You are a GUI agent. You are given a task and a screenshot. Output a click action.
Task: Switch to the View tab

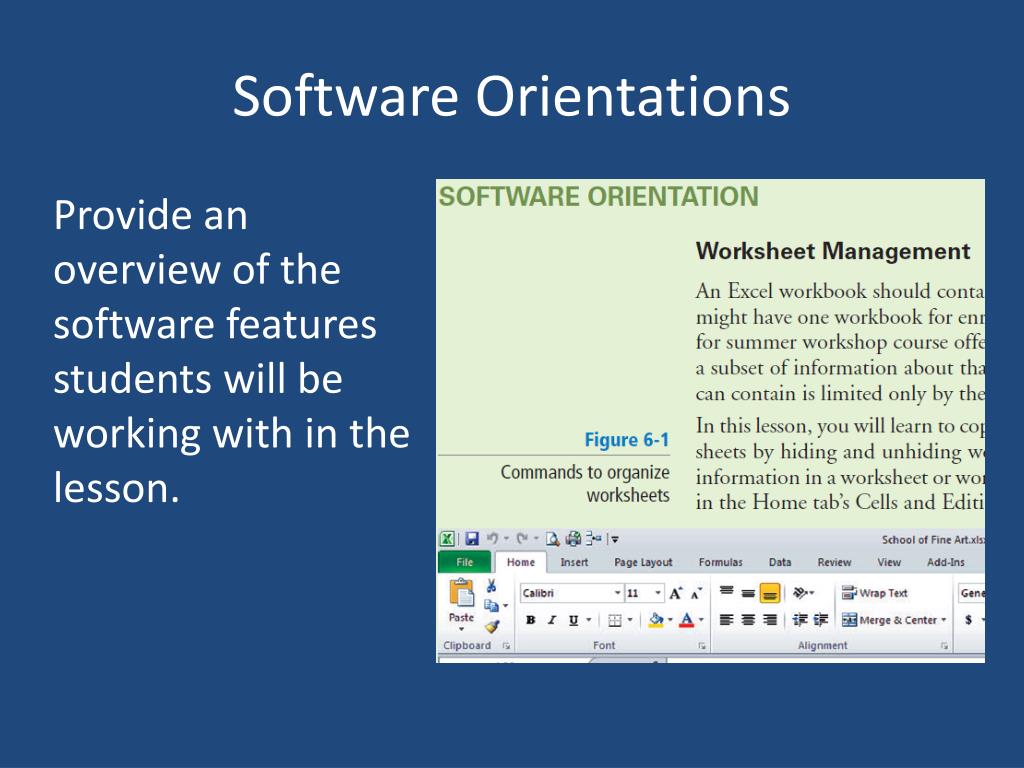coord(889,562)
